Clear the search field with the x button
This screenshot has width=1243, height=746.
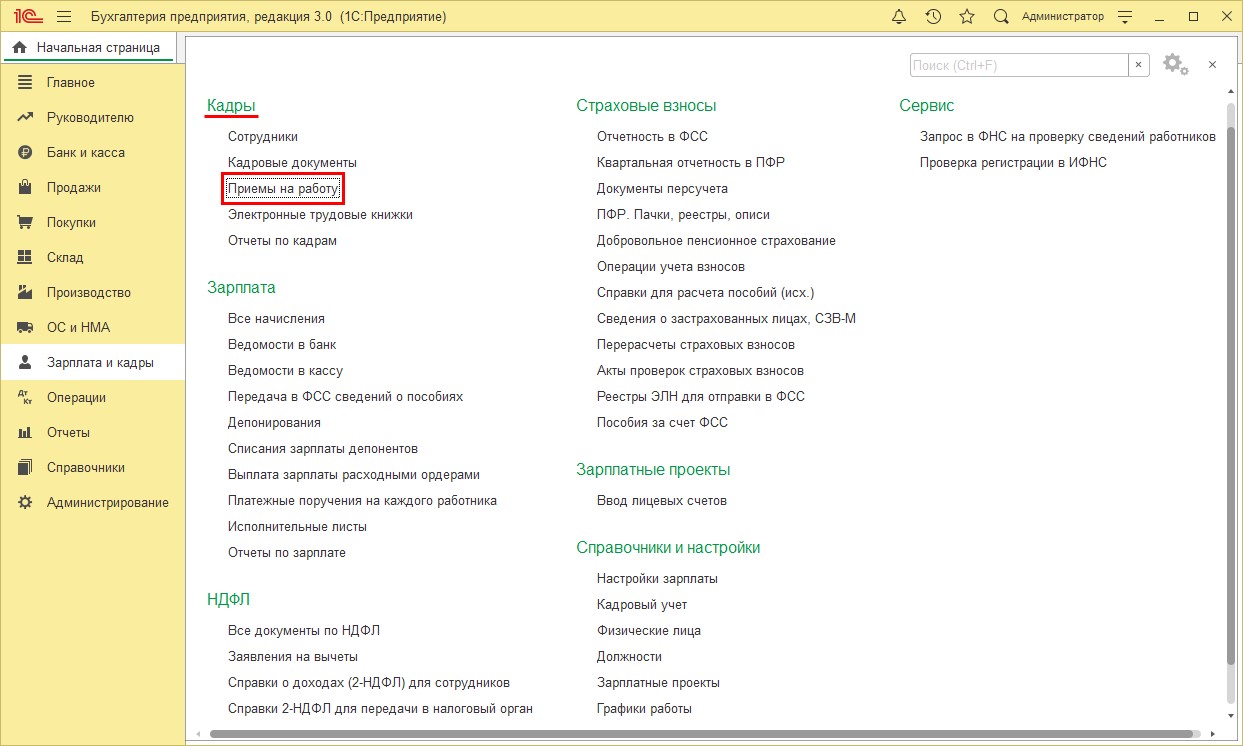(1139, 65)
